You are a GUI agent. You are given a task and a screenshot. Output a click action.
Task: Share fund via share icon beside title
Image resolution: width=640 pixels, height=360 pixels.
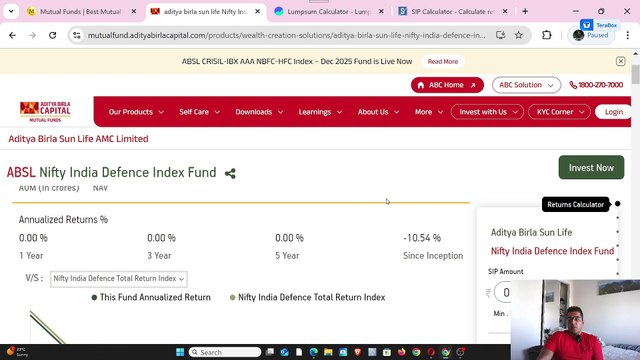coord(230,173)
